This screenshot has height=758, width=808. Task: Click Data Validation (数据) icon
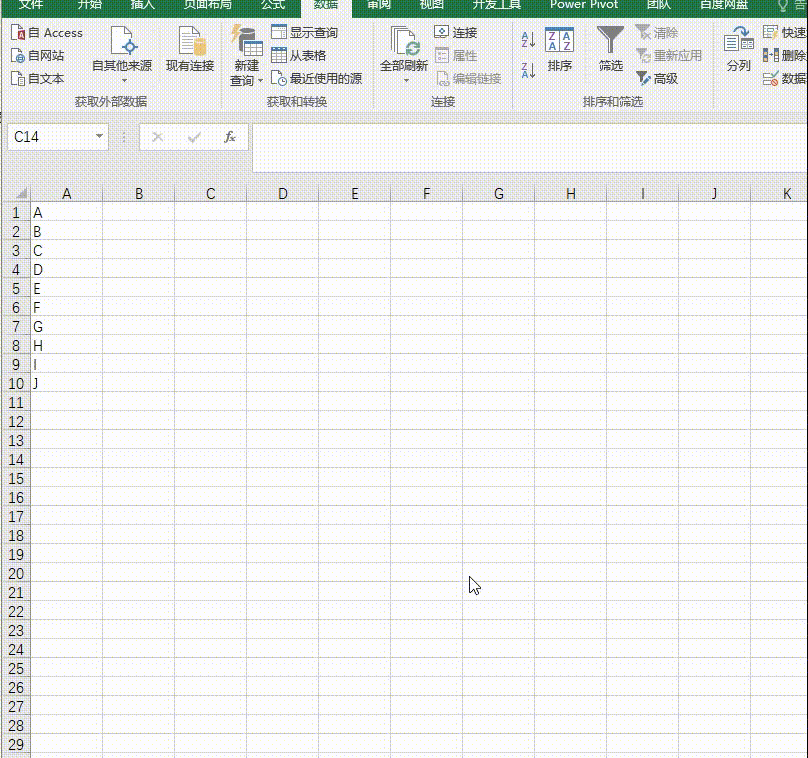[x=770, y=78]
